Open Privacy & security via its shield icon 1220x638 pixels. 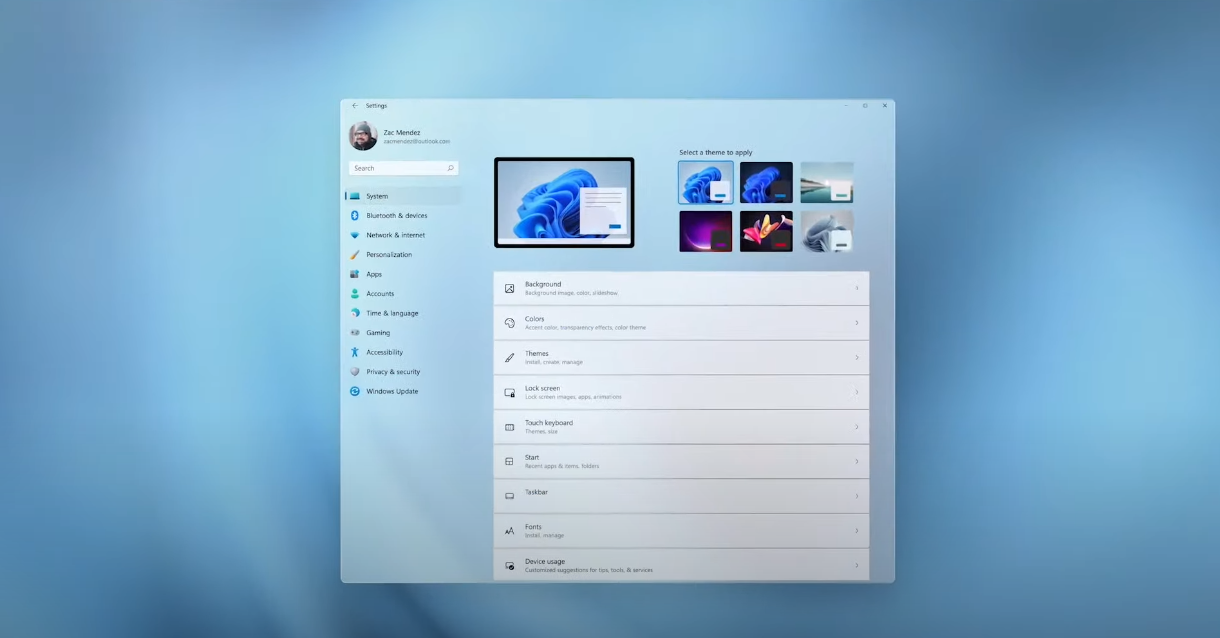coord(355,372)
